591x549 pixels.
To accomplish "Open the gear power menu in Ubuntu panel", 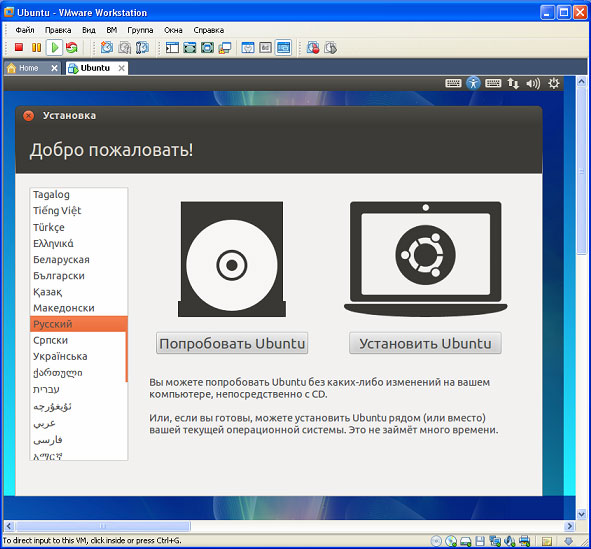I will coord(553,83).
